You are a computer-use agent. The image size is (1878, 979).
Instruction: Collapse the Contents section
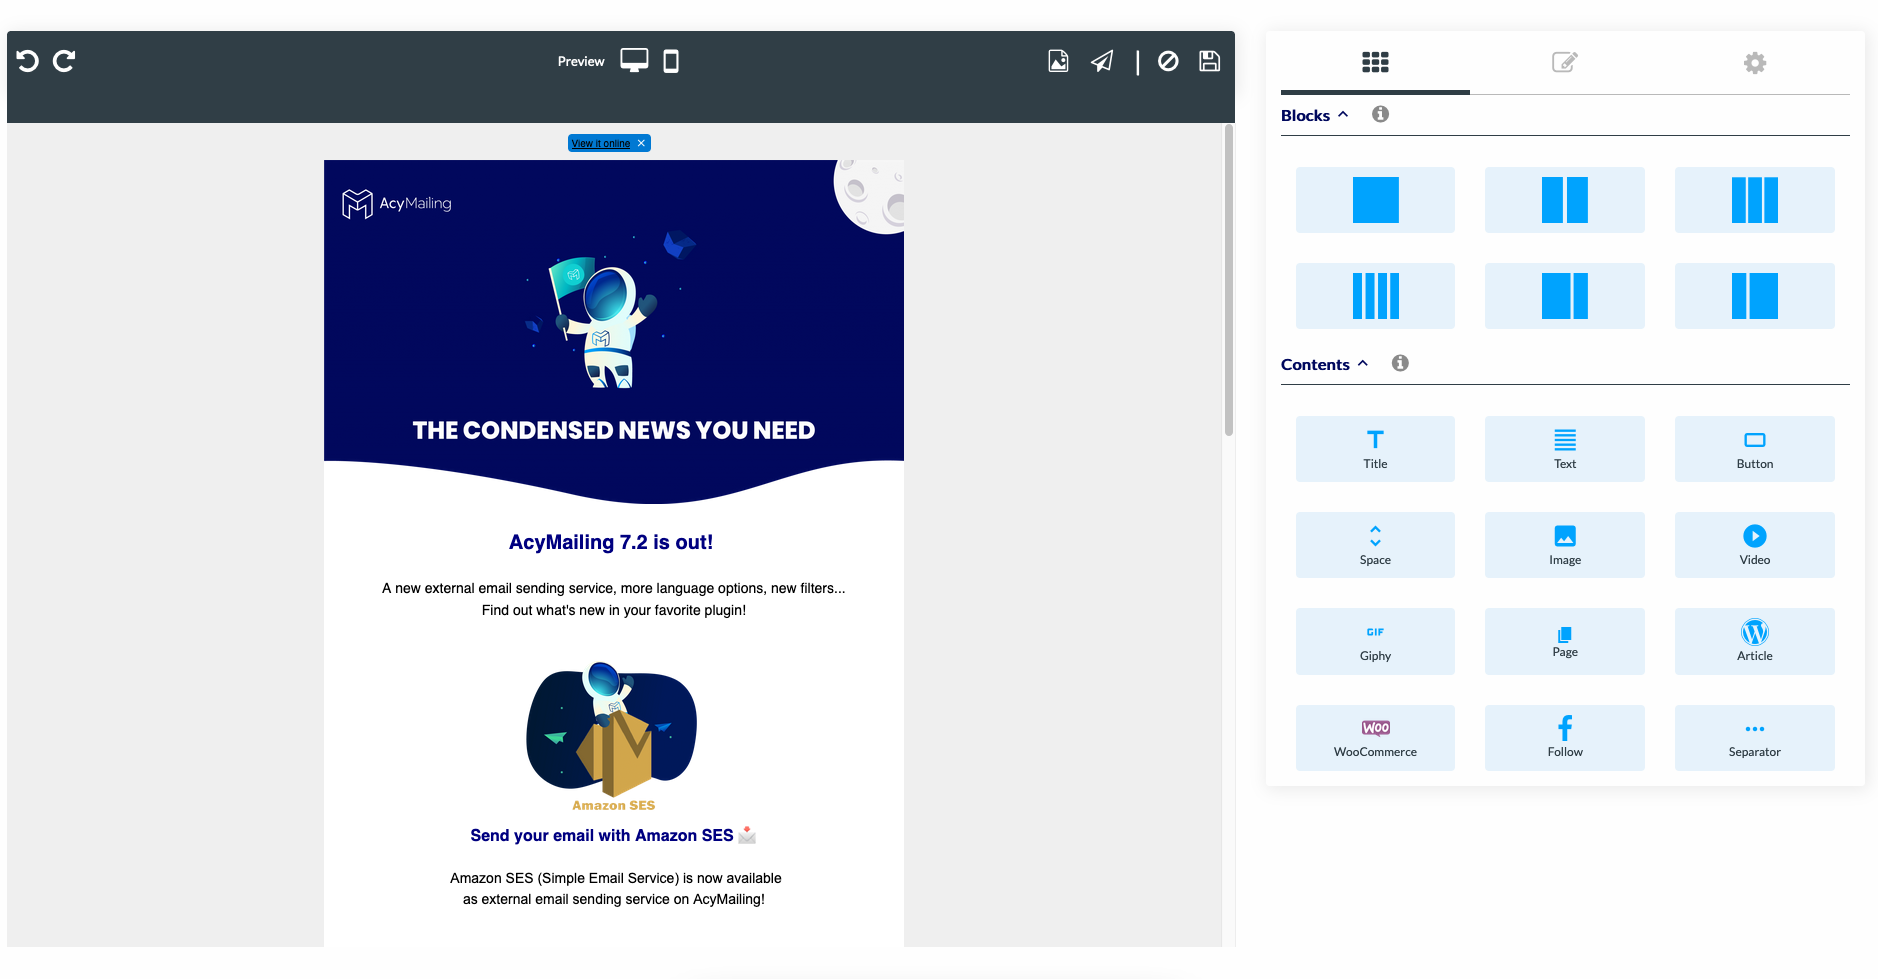coord(1362,363)
